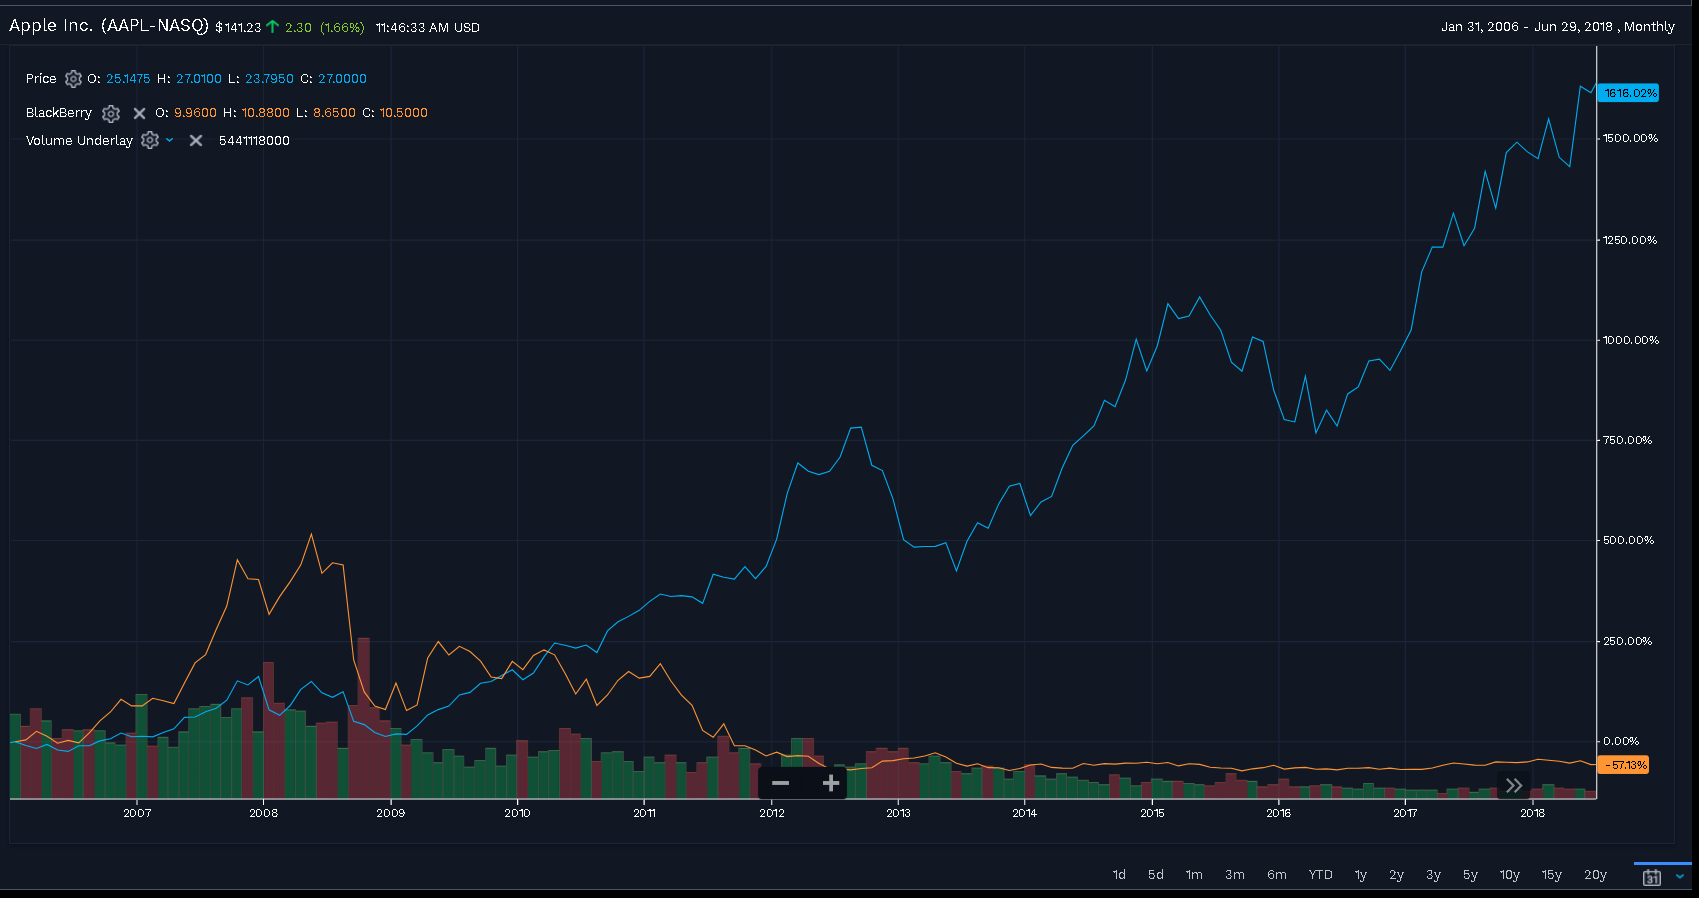Remove the Volume Underlay study
The width and height of the screenshot is (1699, 898).
coord(196,141)
